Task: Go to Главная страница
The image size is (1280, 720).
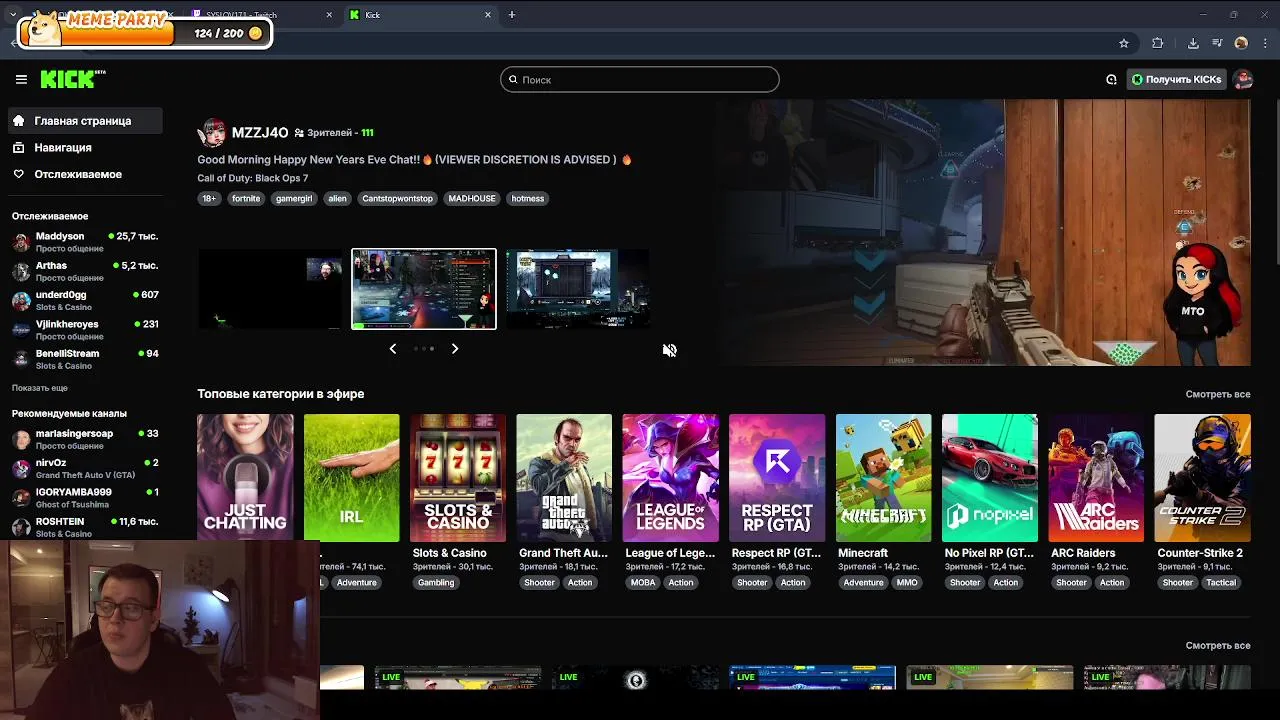Action: 85,121
